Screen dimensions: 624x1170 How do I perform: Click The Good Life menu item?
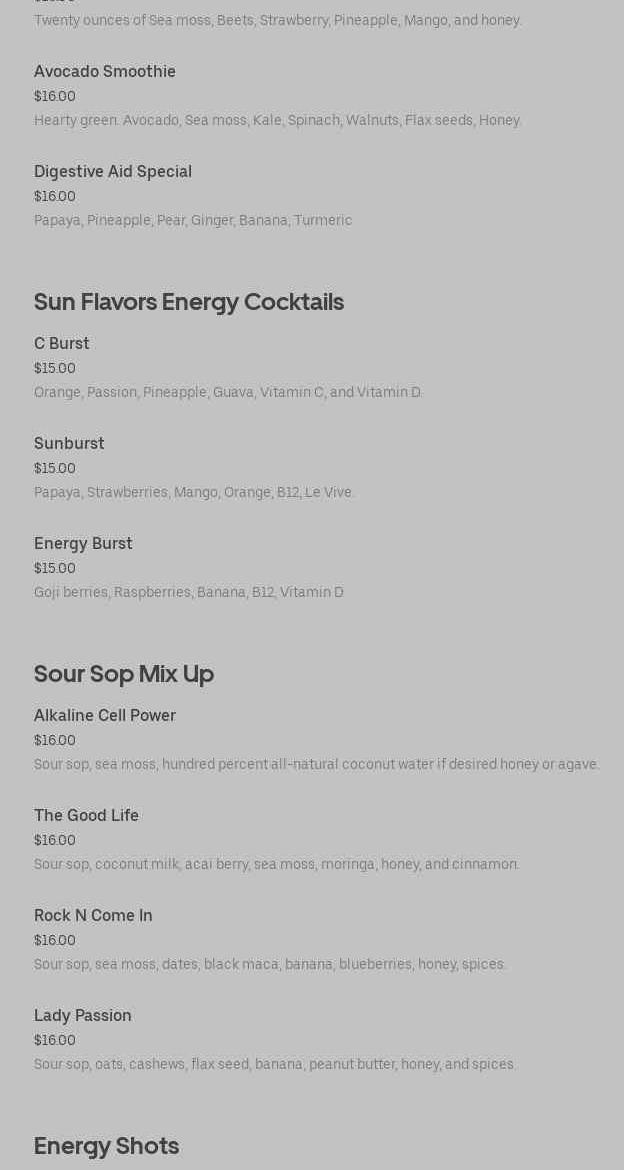coord(86,815)
